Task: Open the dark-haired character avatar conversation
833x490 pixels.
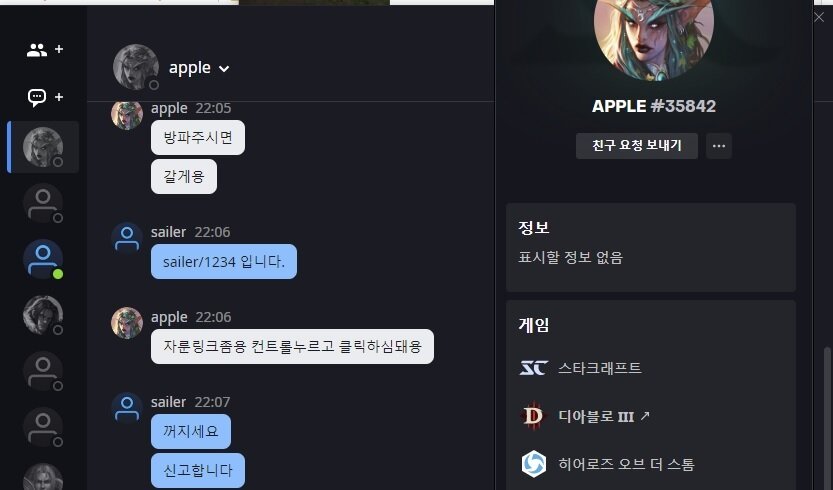Action: click(43, 315)
